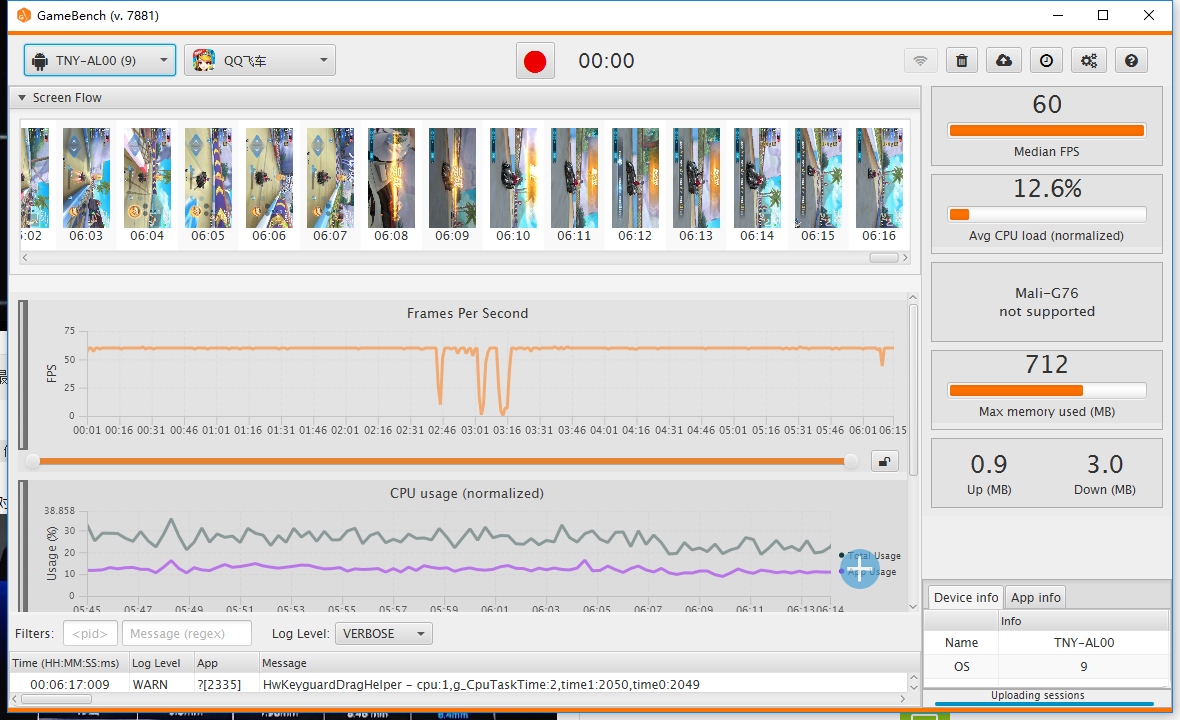Start recording with the red record button
The height and width of the screenshot is (720, 1180).
[x=535, y=61]
